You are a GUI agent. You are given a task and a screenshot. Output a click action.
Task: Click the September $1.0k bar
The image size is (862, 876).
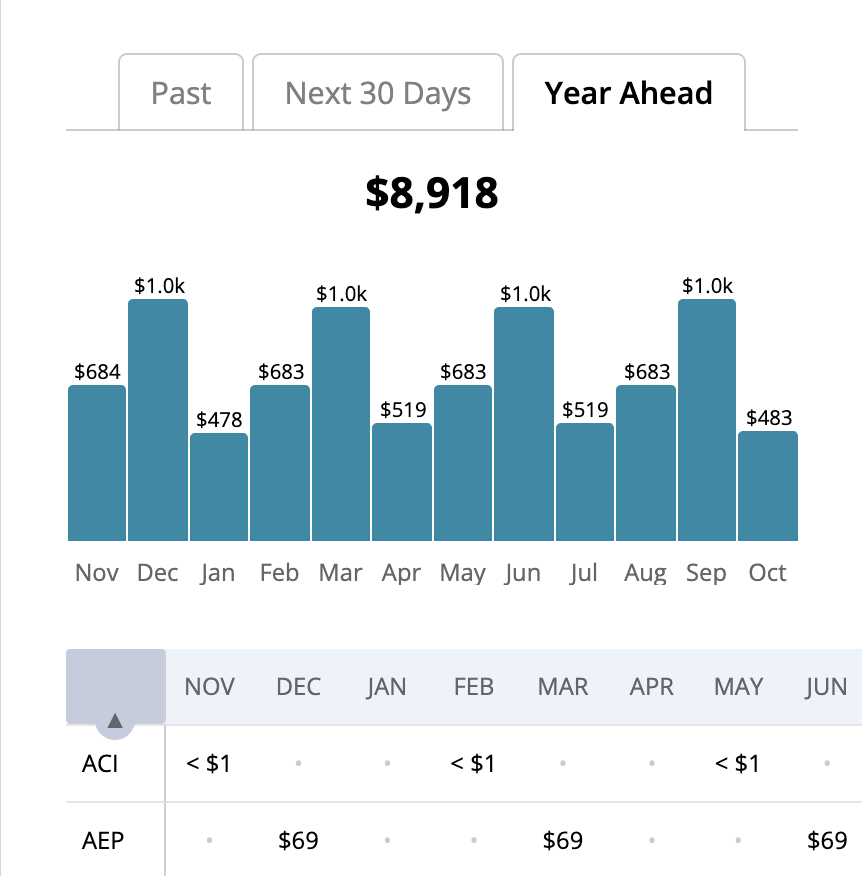click(x=707, y=420)
